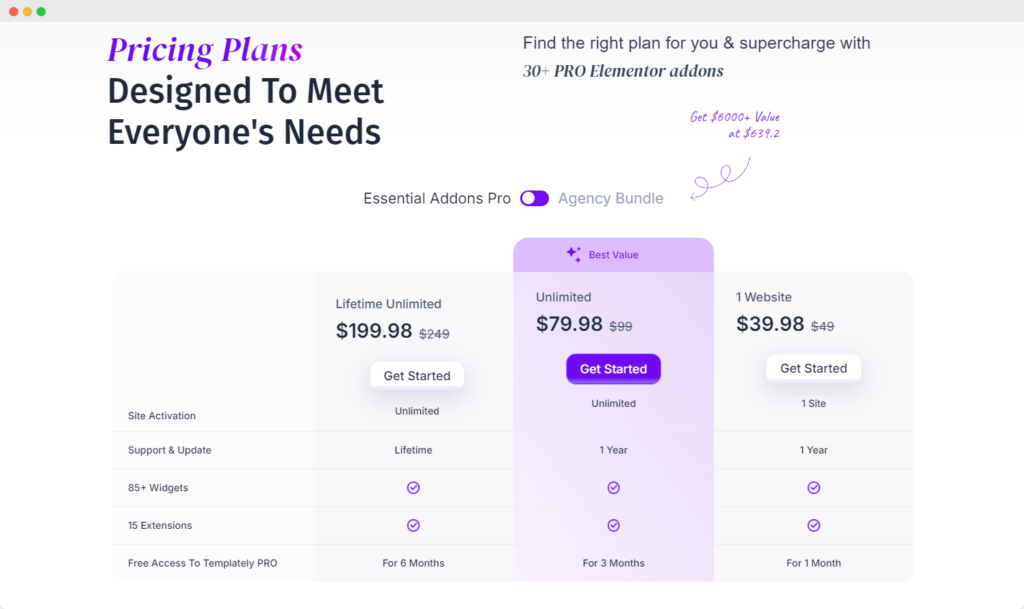Switch the plan toggle back to Essential Addons Pro
This screenshot has height=609, width=1024.
click(534, 198)
